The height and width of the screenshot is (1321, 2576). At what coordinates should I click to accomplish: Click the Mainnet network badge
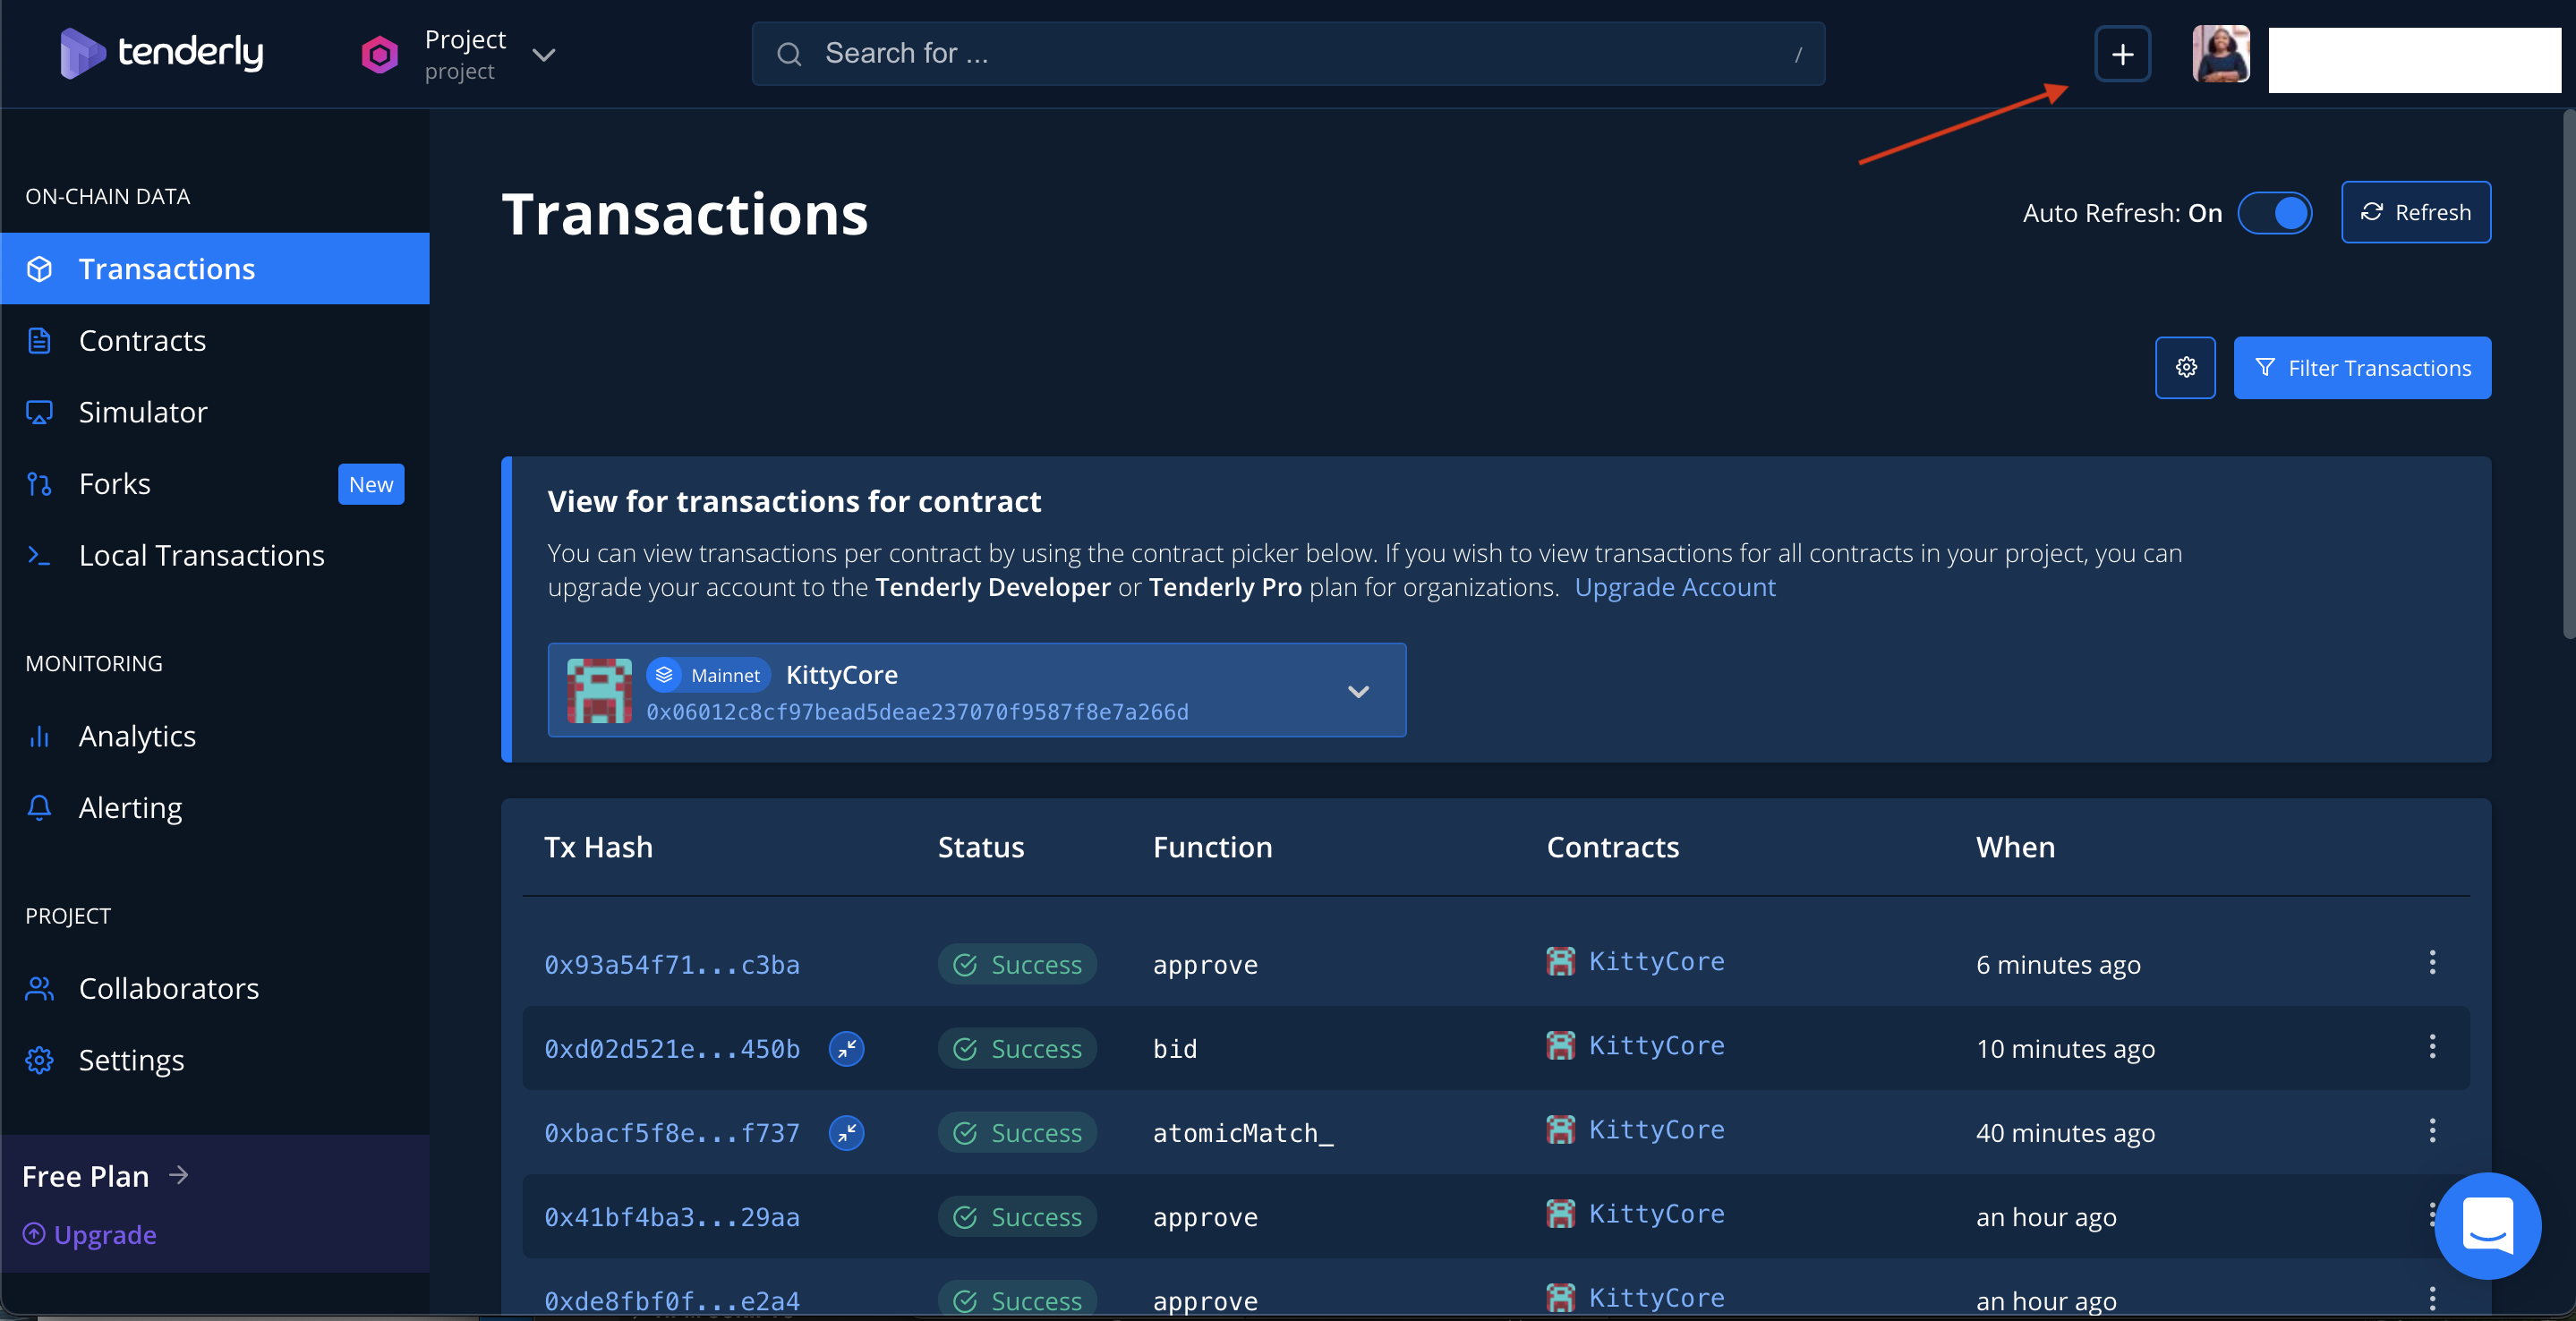click(709, 675)
